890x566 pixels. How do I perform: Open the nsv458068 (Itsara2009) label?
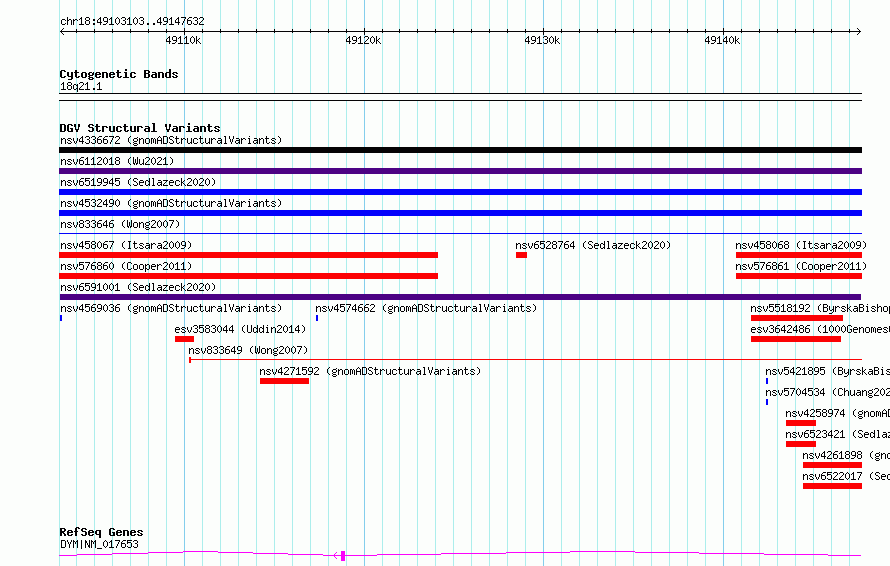[801, 245]
